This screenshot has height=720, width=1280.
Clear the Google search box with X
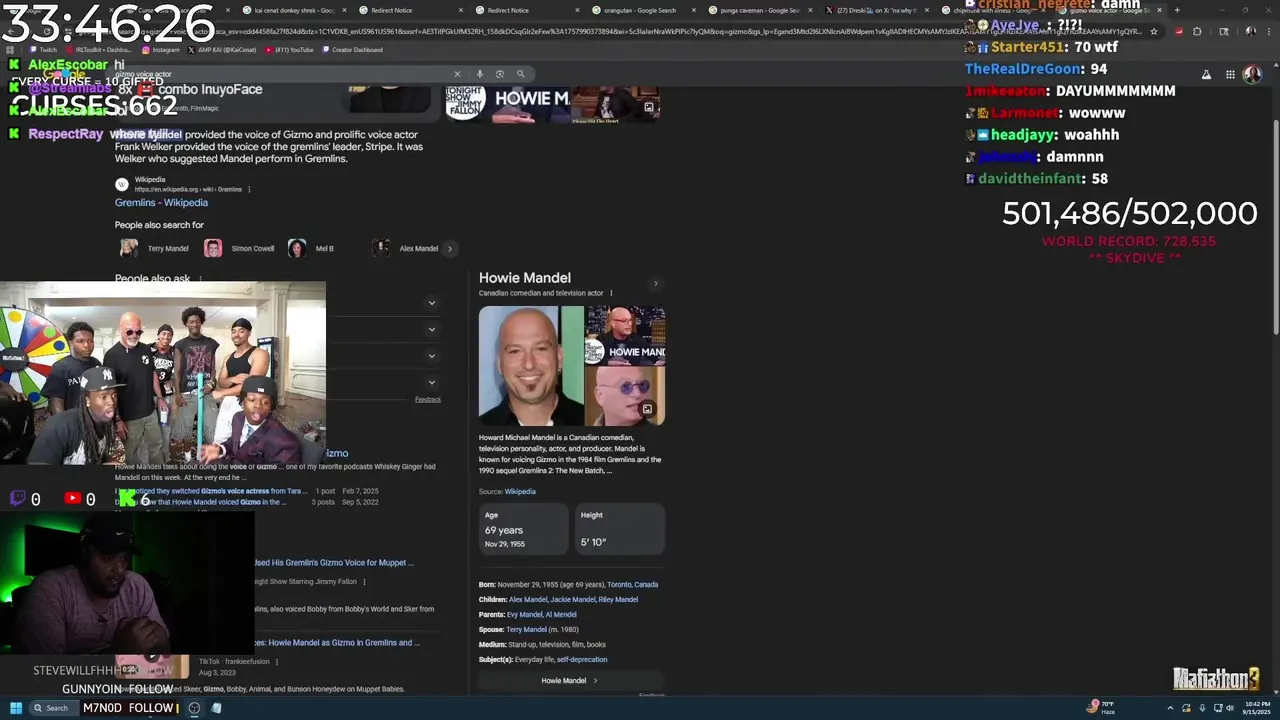pyautogui.click(x=457, y=74)
